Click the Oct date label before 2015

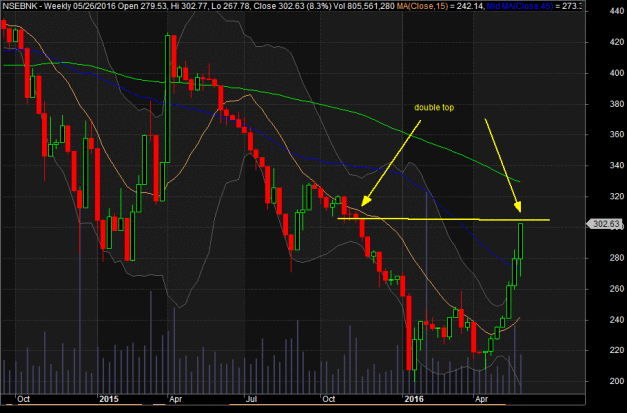click(x=23, y=399)
